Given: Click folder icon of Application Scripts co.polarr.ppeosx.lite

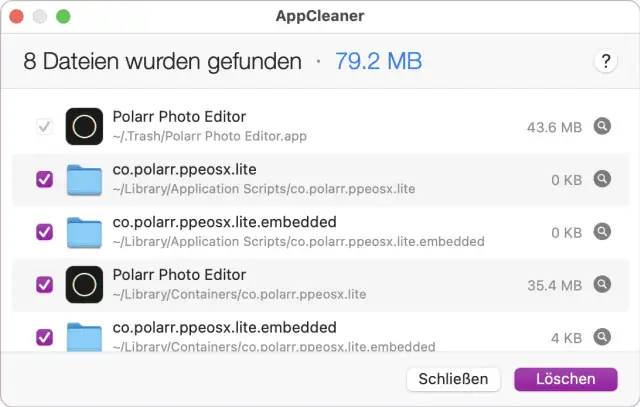Looking at the screenshot, I should [84, 180].
